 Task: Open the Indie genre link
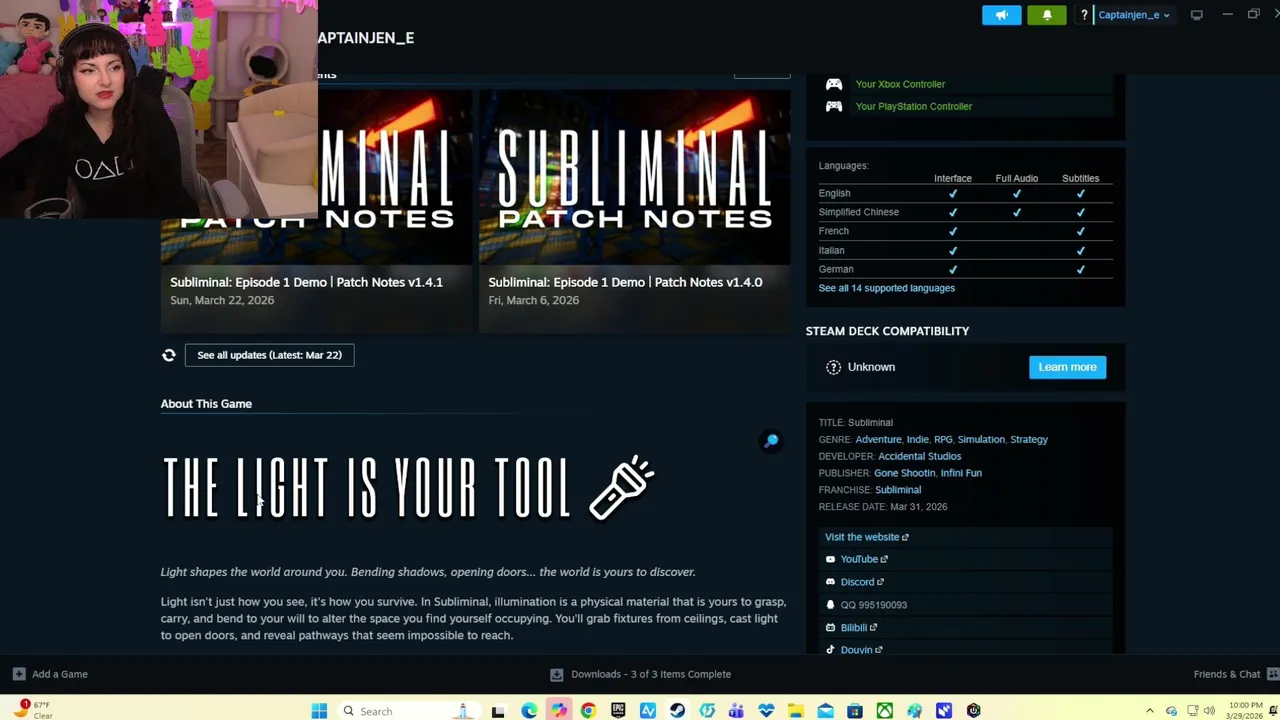pyautogui.click(x=917, y=439)
